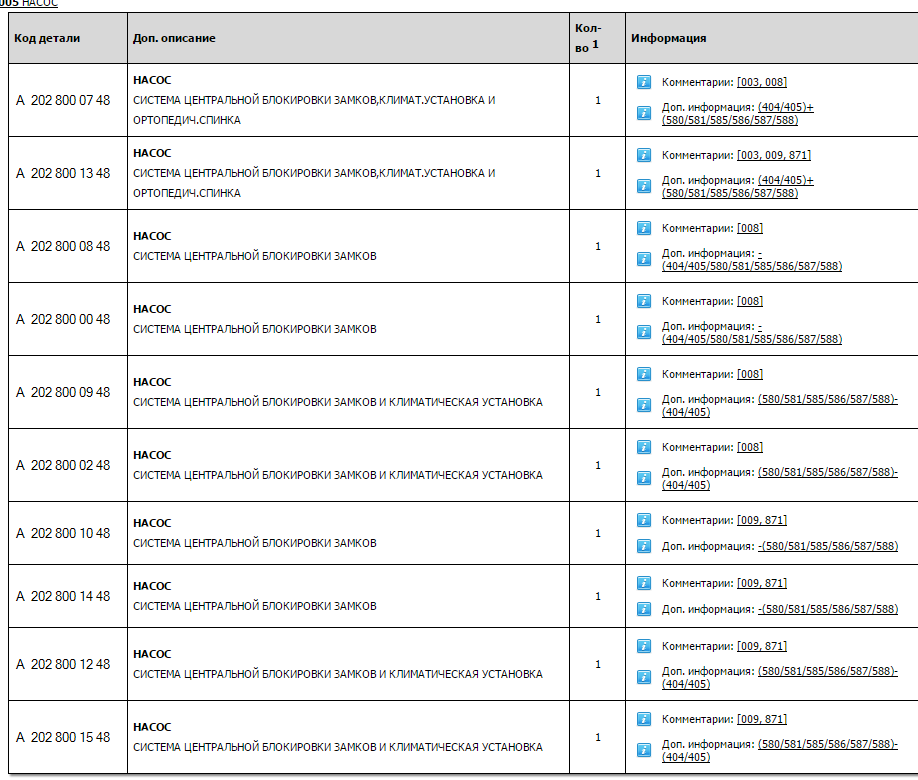Click additional info icon for A 202 800 12 48
This screenshot has width=918, height=780.
tap(643, 678)
